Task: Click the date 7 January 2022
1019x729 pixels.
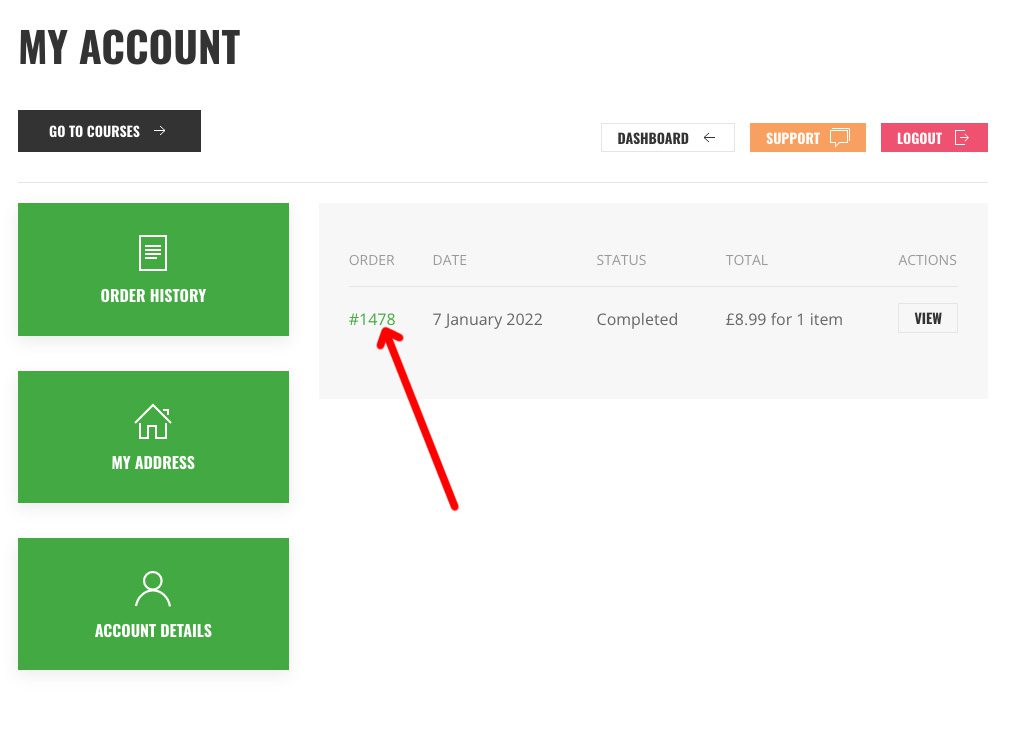Action: (x=487, y=320)
